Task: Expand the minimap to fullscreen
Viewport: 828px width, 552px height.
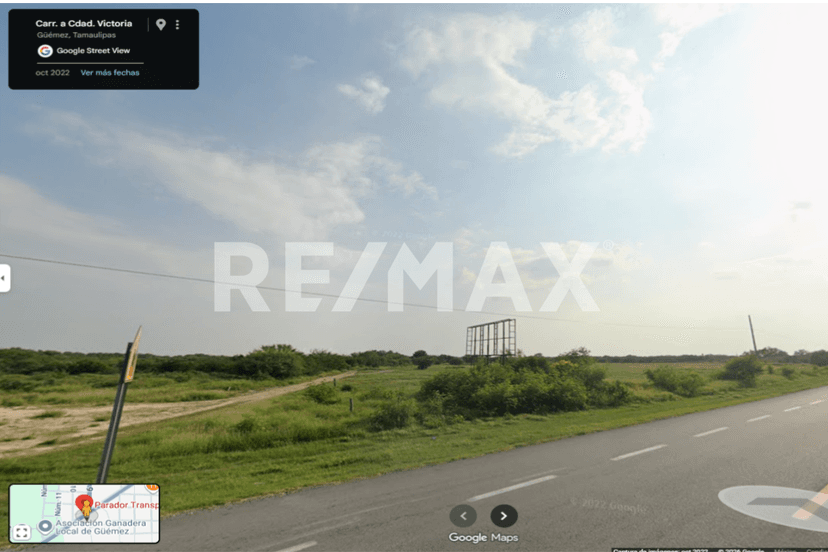Action: click(22, 532)
